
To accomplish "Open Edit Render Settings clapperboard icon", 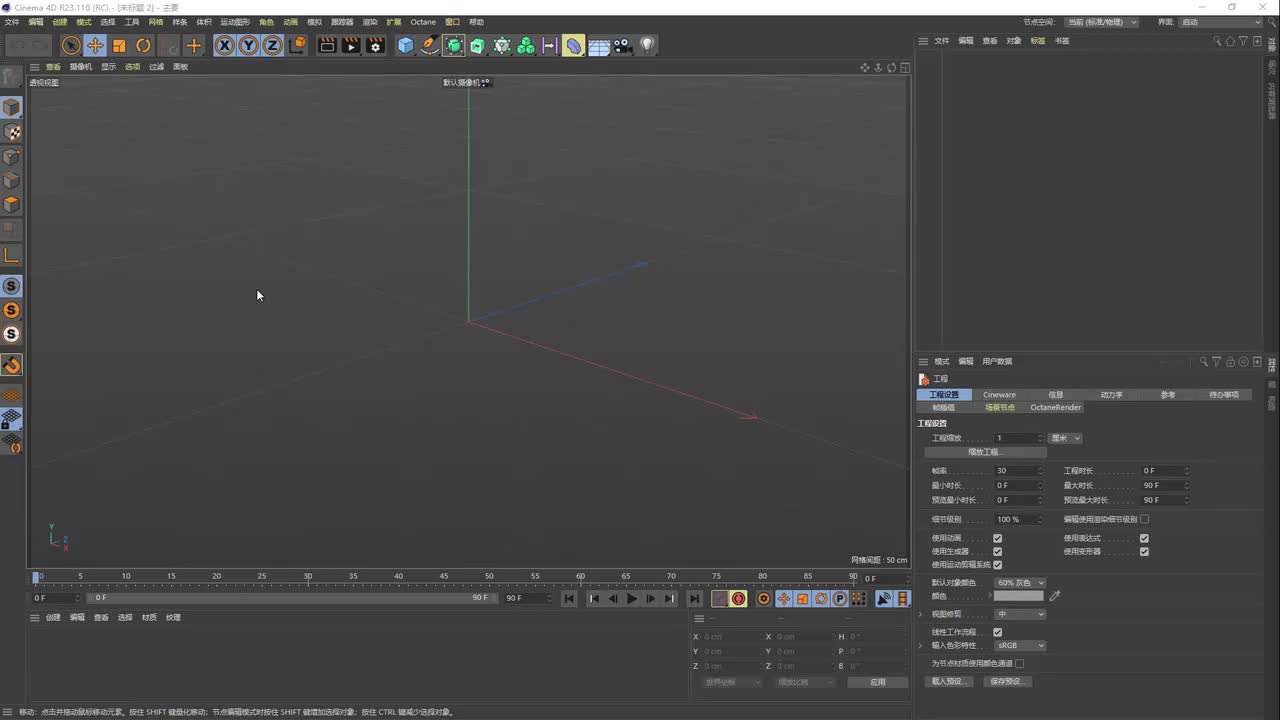I will 375,45.
